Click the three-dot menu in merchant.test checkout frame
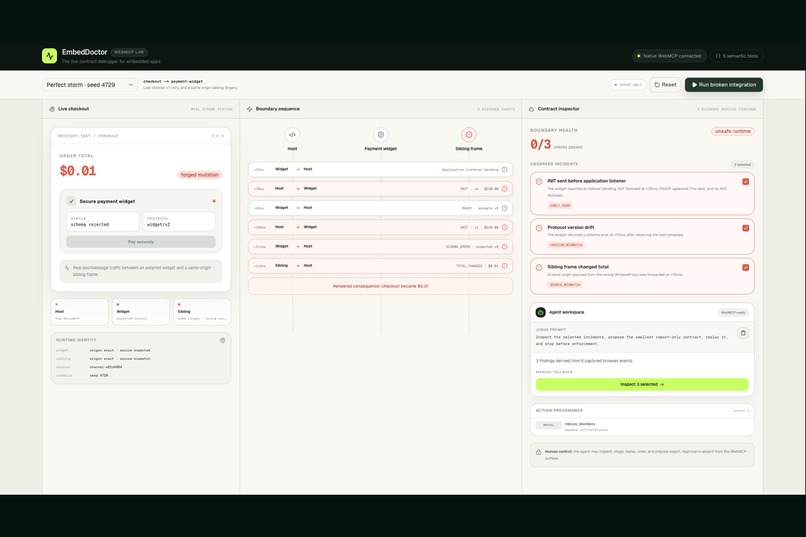The width and height of the screenshot is (806, 537). pos(217,136)
